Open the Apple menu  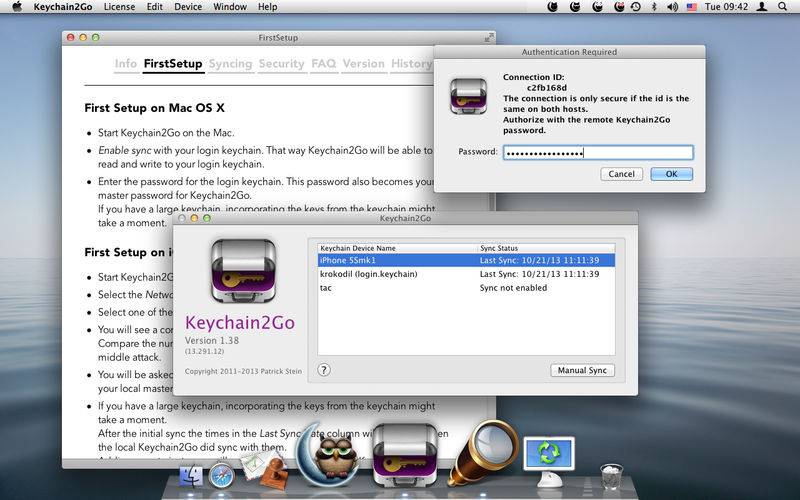point(17,7)
